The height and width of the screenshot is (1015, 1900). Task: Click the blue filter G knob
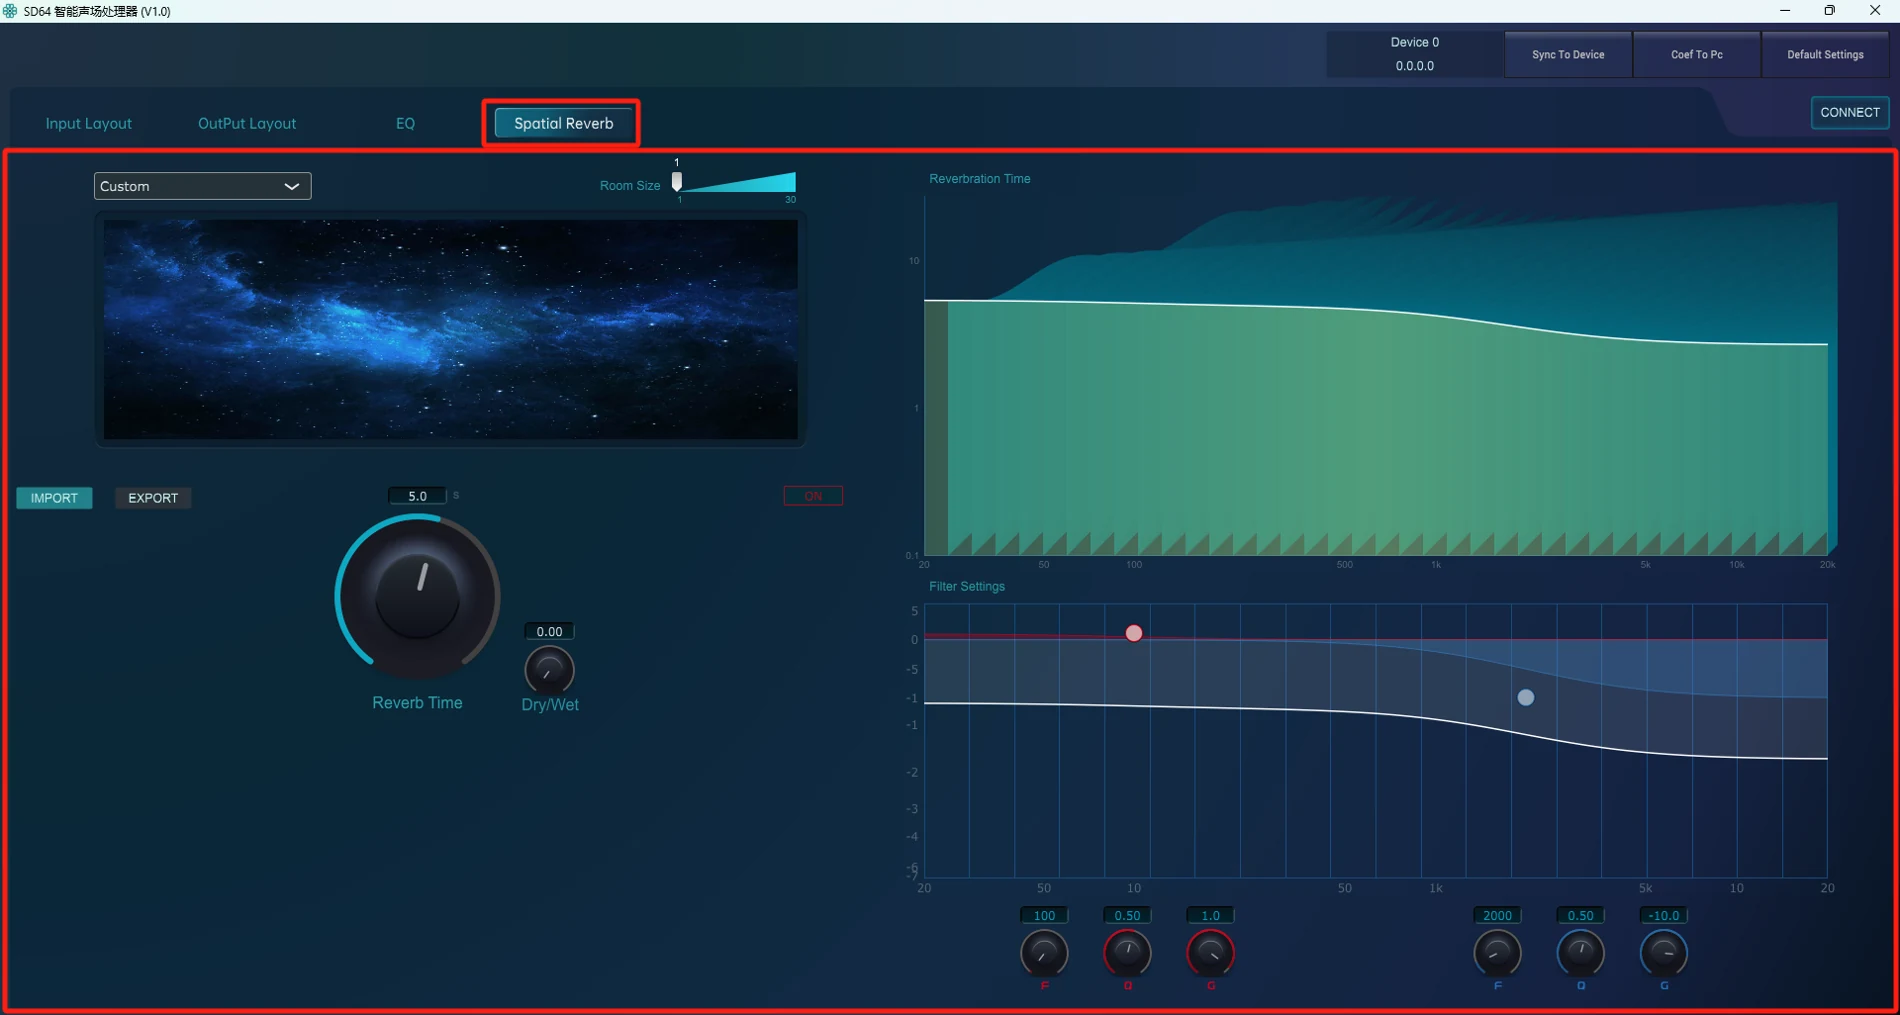1664,953
